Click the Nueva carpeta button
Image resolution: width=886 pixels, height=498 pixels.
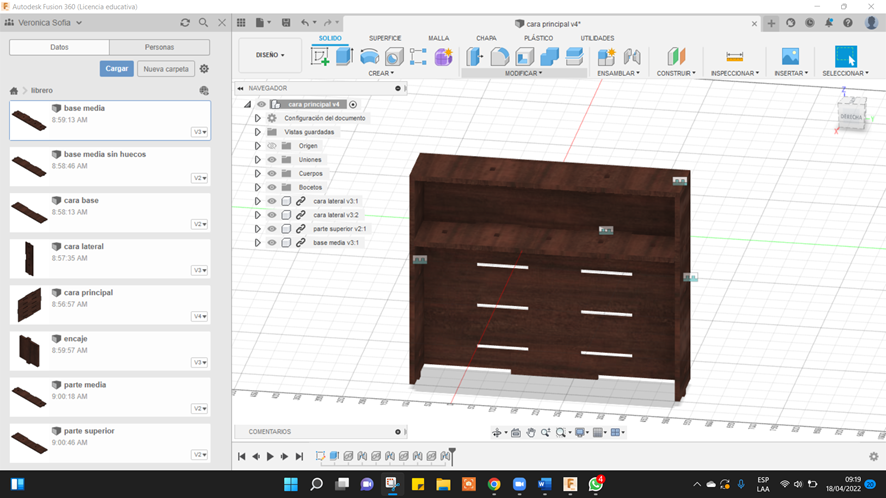coord(165,69)
